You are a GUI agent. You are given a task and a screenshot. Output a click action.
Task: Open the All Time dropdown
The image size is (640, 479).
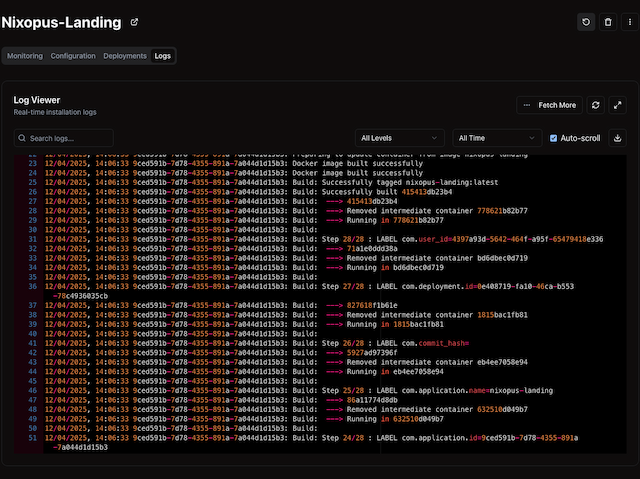(497, 138)
